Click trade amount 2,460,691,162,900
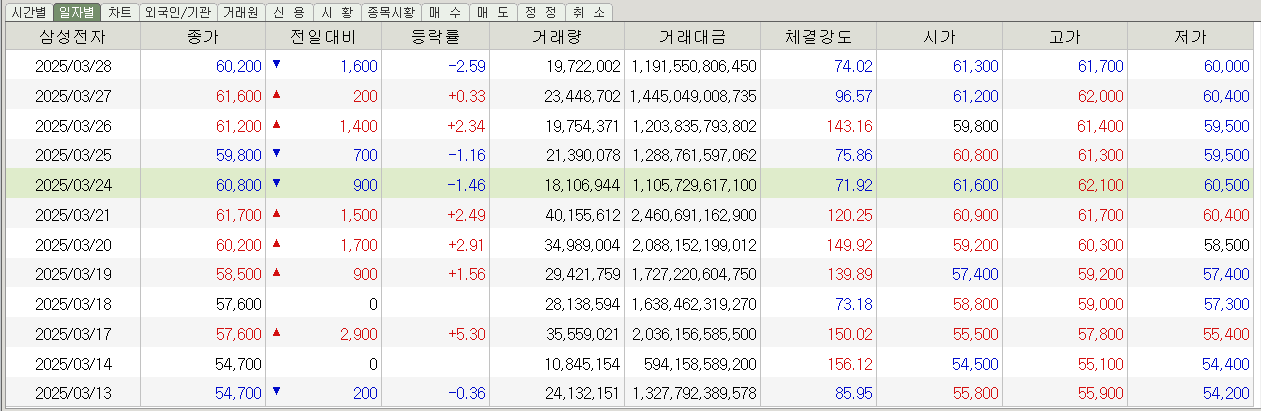1261x411 pixels. (x=693, y=215)
